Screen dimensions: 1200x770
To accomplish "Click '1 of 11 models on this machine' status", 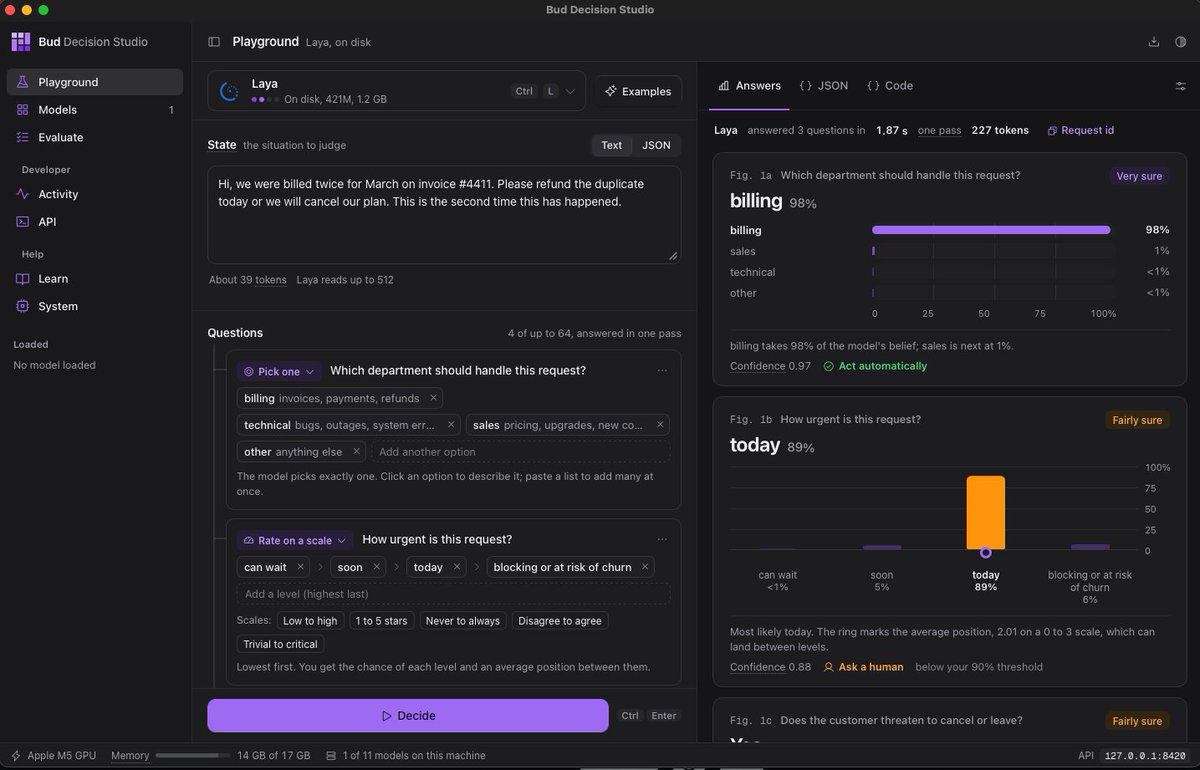I will tap(405, 756).
